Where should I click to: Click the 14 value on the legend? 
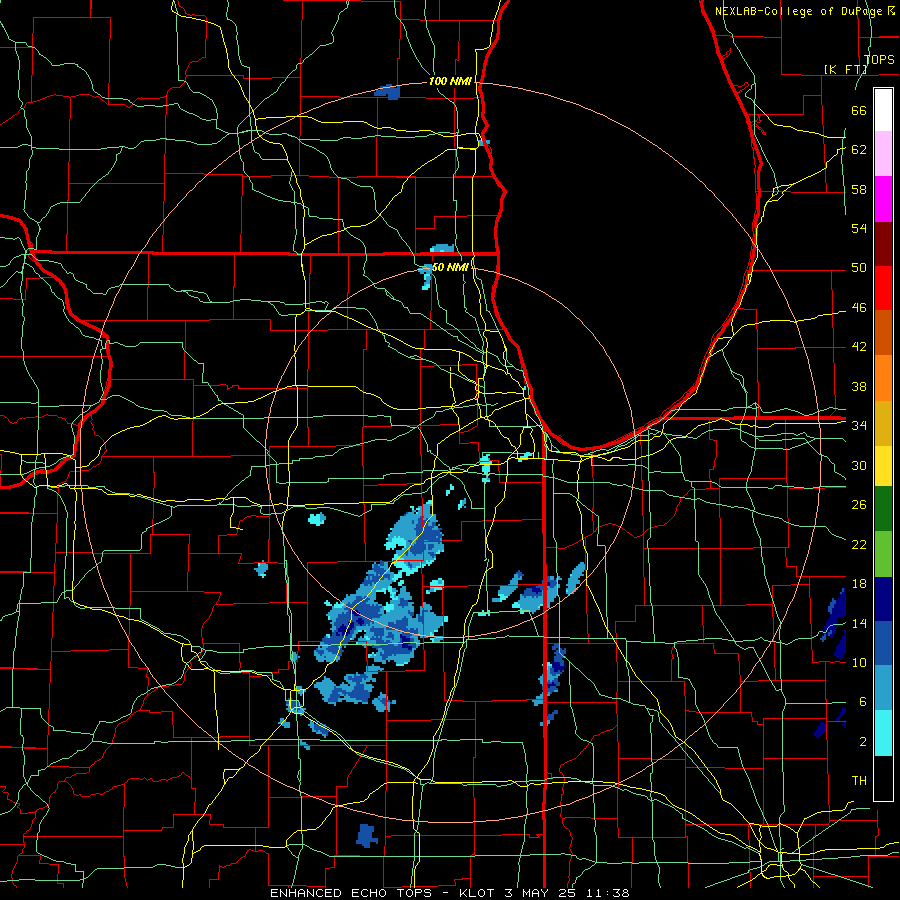coord(859,623)
